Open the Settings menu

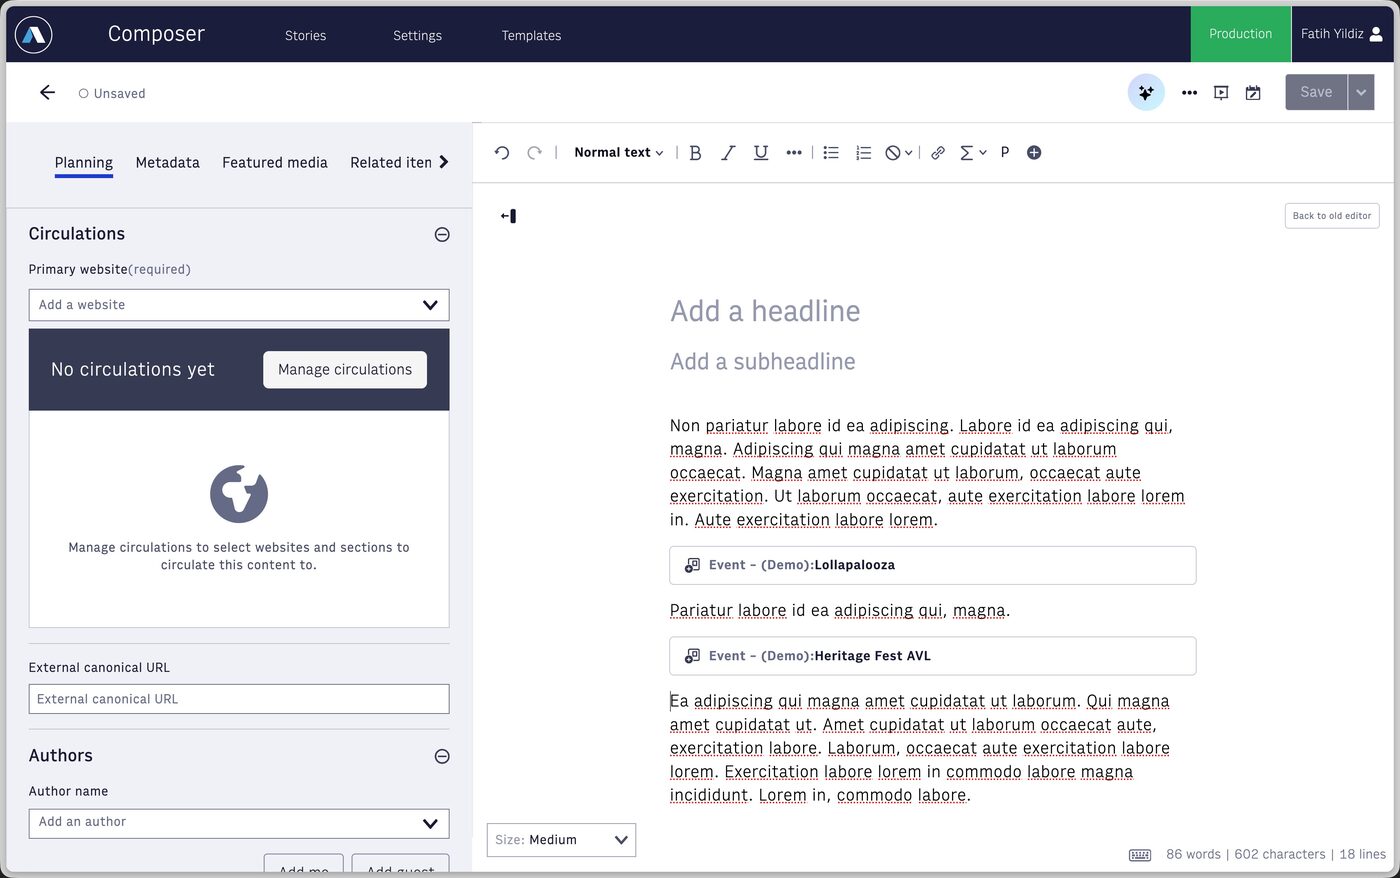pyautogui.click(x=417, y=35)
